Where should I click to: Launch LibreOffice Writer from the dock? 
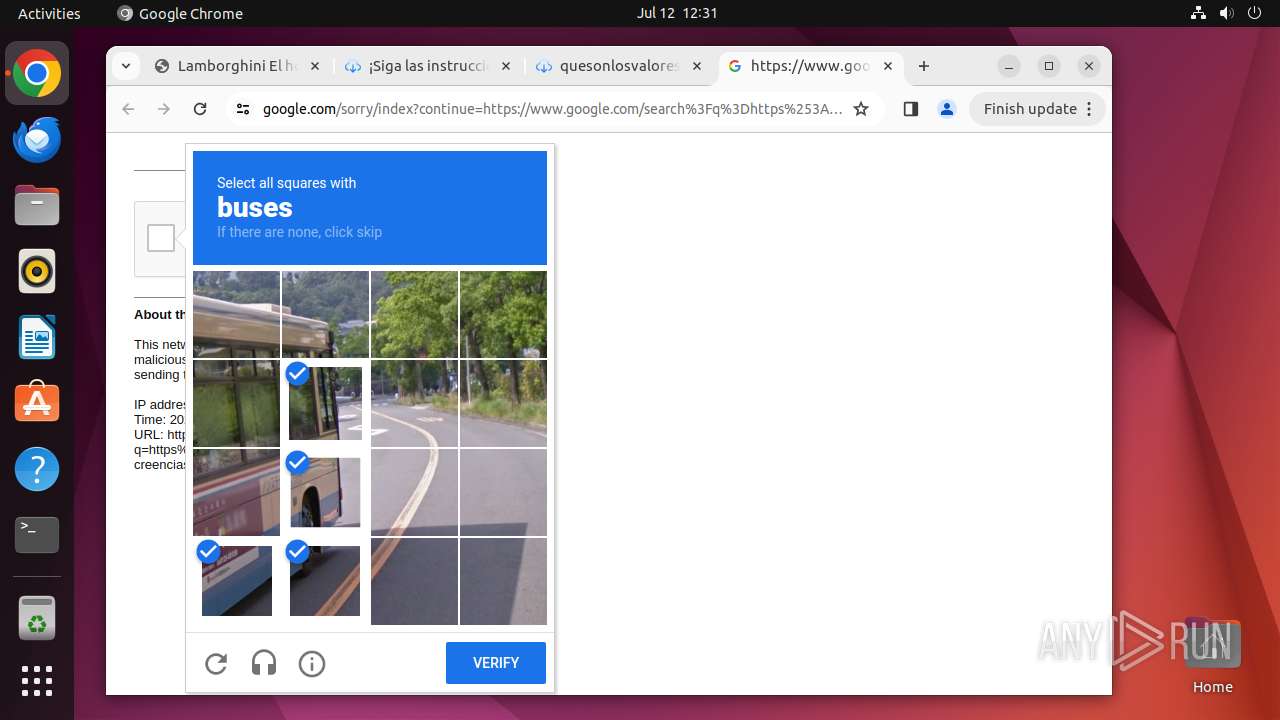click(37, 337)
